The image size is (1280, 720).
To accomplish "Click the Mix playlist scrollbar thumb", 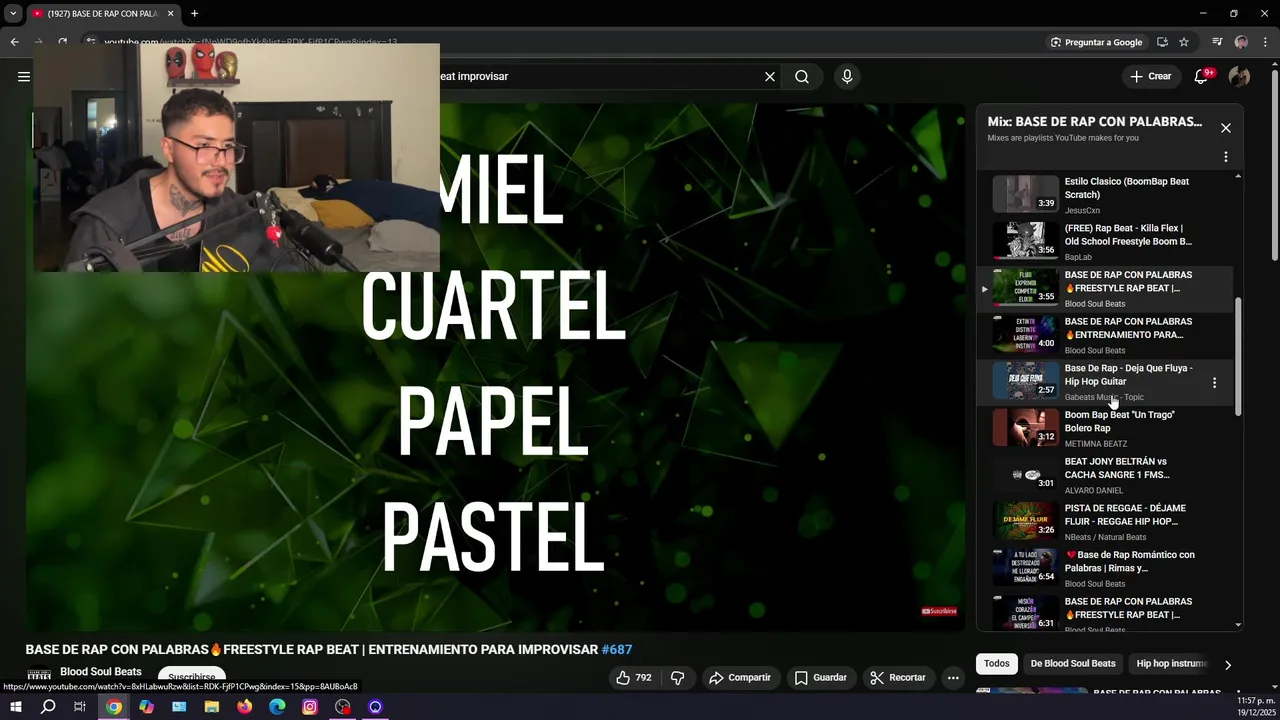I will tap(1238, 357).
